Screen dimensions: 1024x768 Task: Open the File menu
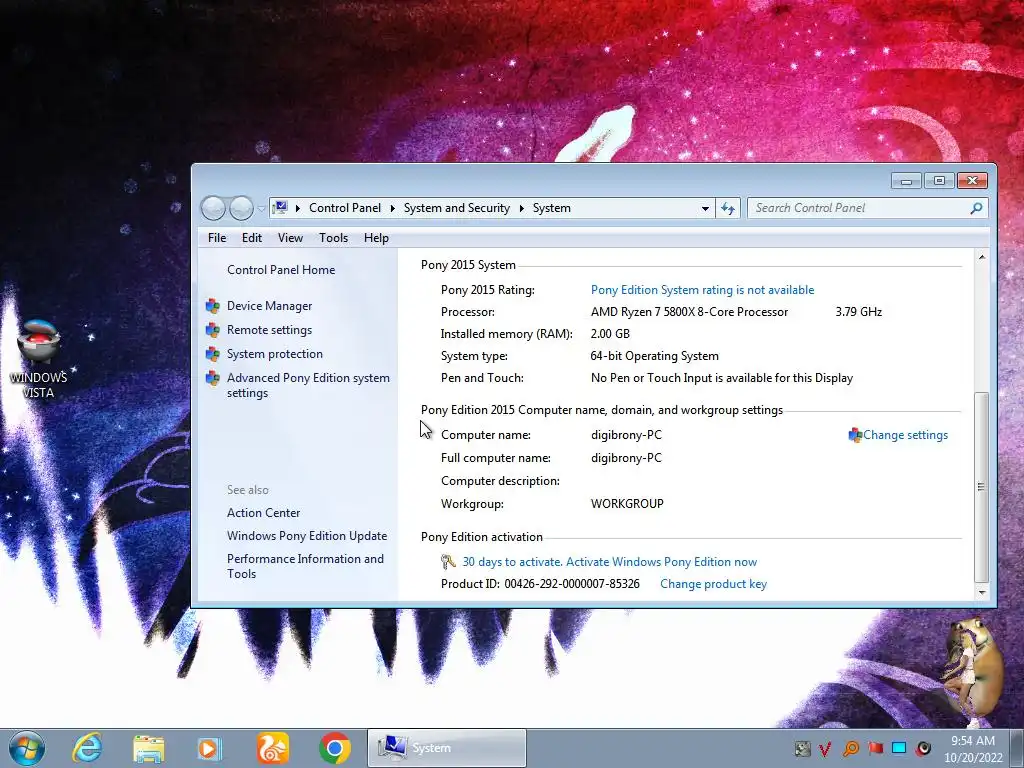click(217, 238)
